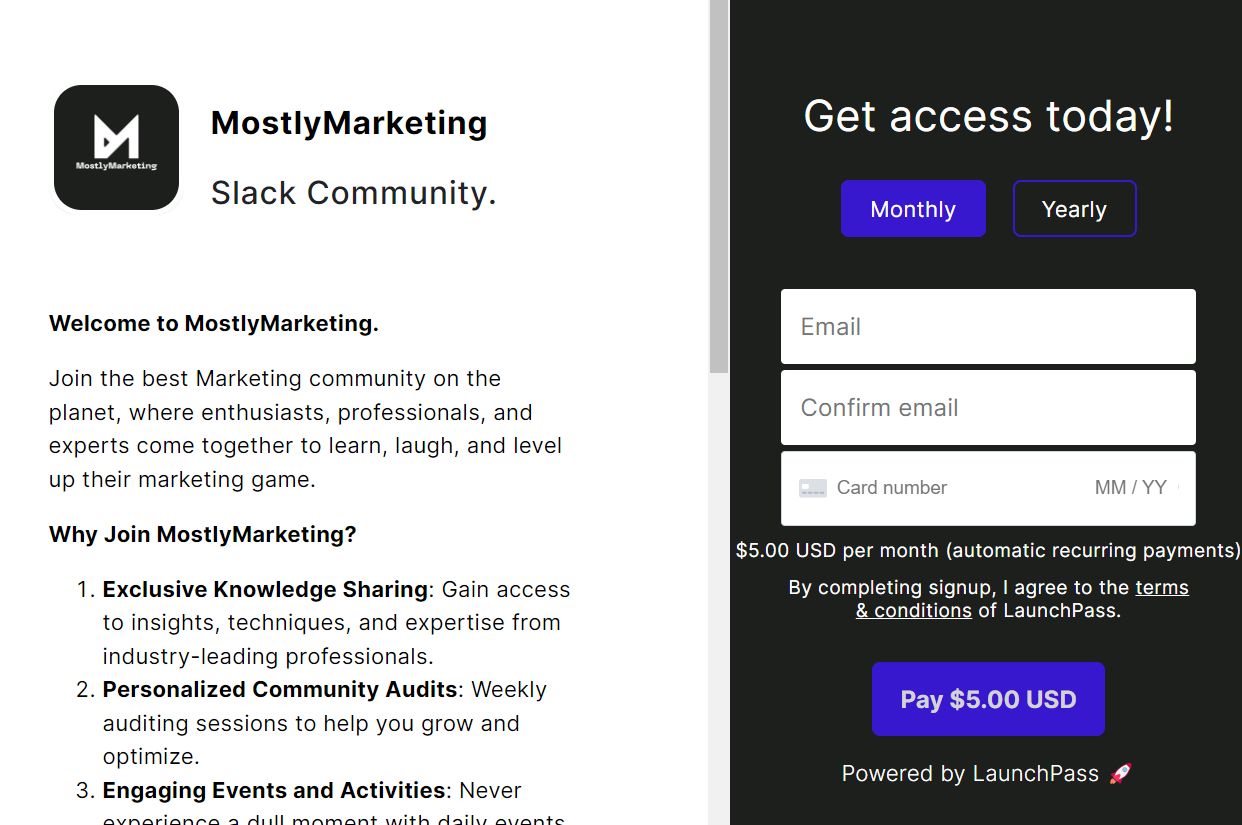Click the Why Join MostlyMarketing? heading
This screenshot has height=825, width=1242.
coord(203,535)
